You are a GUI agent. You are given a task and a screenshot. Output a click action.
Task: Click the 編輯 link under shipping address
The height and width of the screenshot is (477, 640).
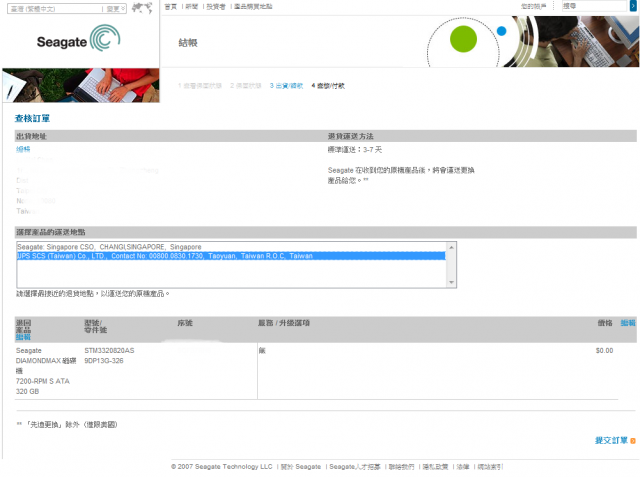point(23,149)
